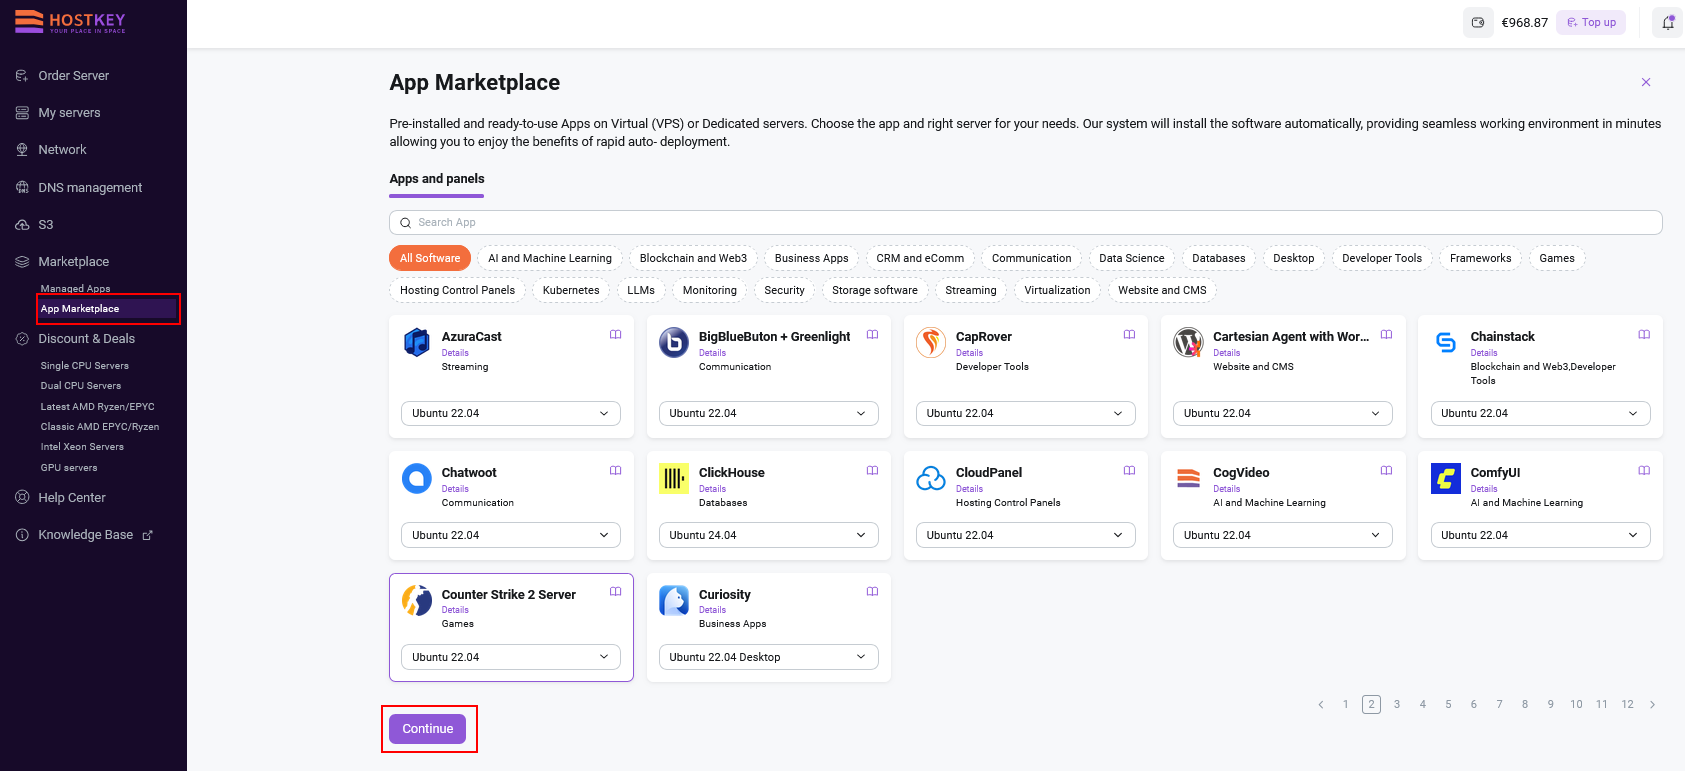
Task: Select the ClickHouse app logo
Action: 674,479
